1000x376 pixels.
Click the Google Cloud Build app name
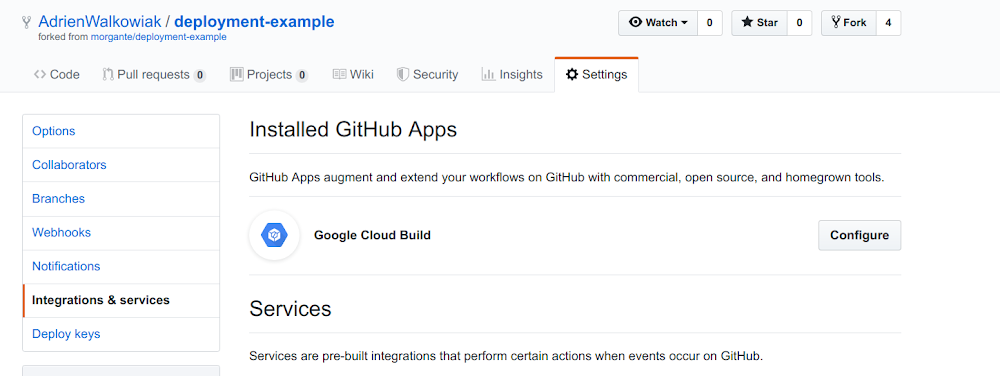(x=372, y=235)
